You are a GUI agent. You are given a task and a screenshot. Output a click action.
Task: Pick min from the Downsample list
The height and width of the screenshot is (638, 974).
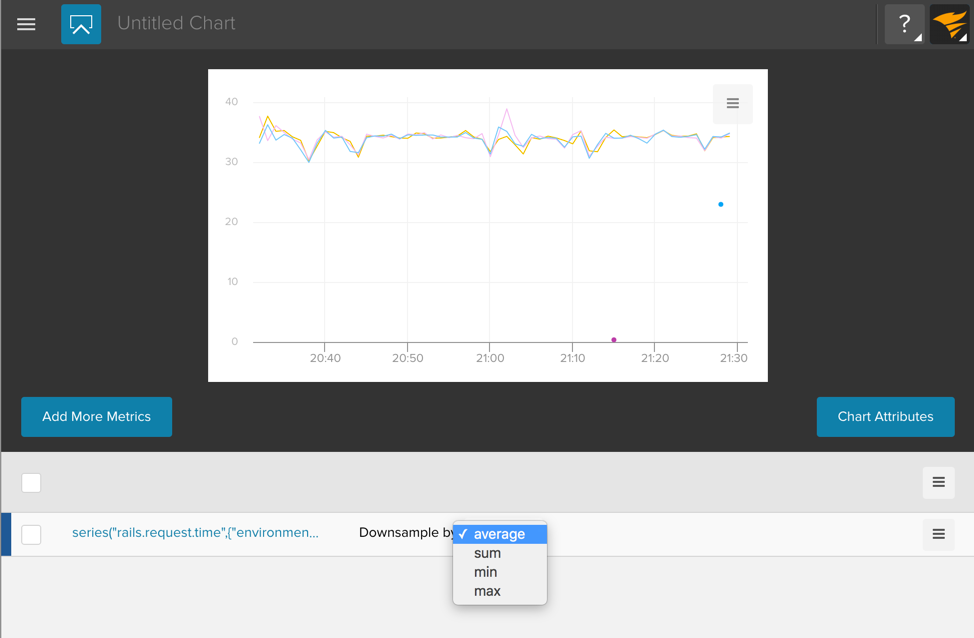pos(486,572)
